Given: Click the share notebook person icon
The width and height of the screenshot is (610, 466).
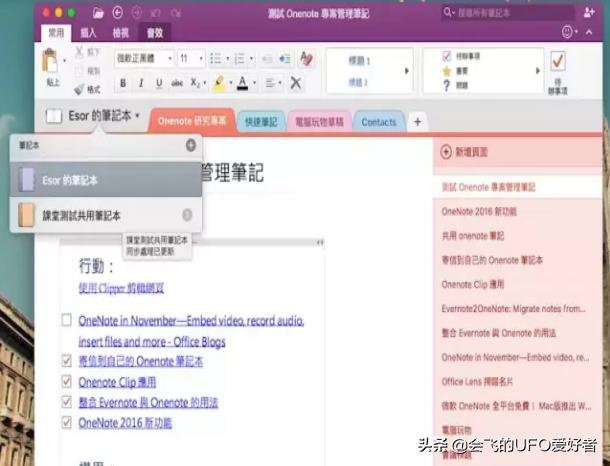Looking at the screenshot, I should point(589,12).
